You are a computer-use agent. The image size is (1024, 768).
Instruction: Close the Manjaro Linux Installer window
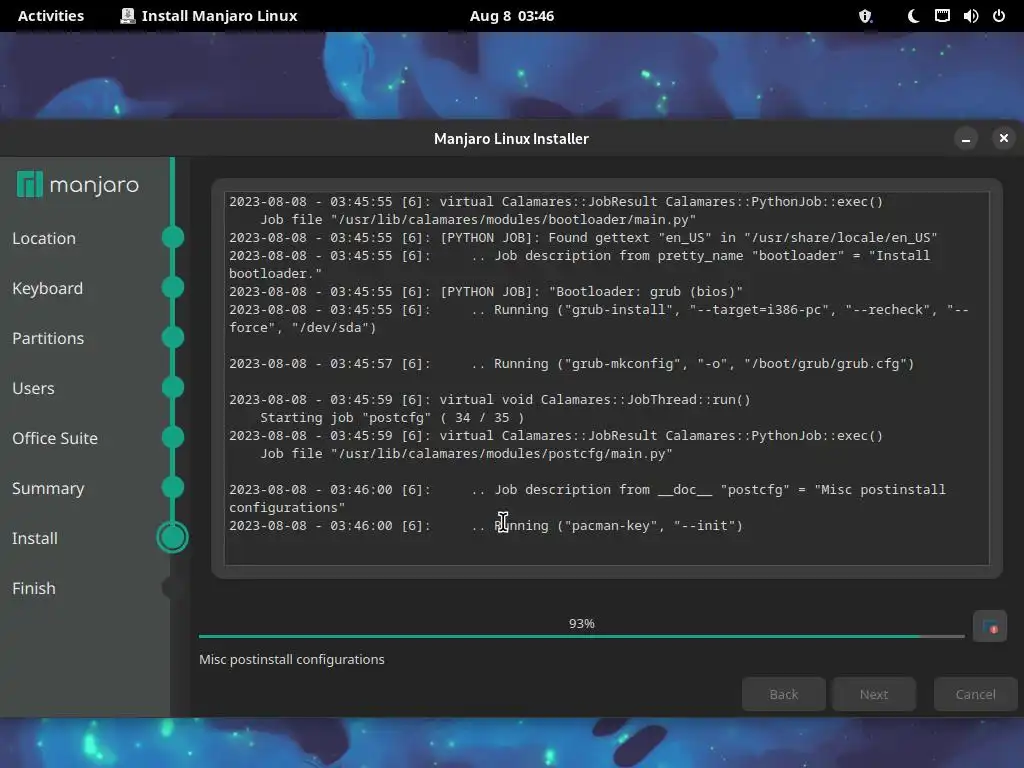tap(1004, 138)
